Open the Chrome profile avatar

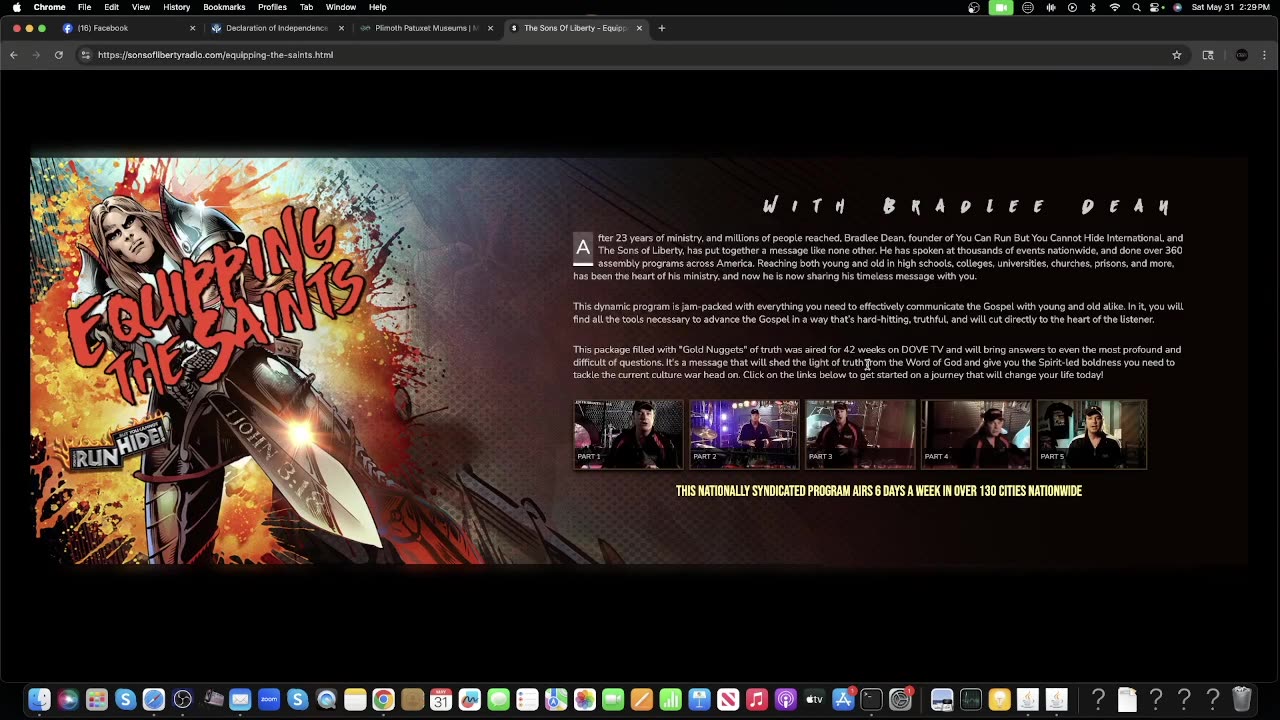coord(1242,55)
